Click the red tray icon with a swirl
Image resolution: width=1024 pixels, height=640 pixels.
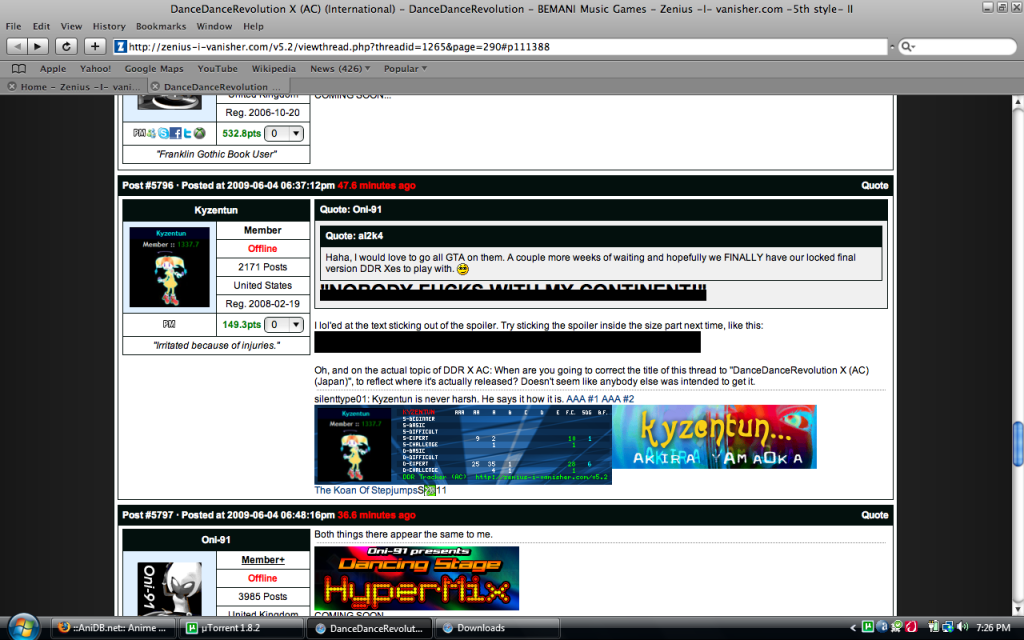click(x=912, y=627)
